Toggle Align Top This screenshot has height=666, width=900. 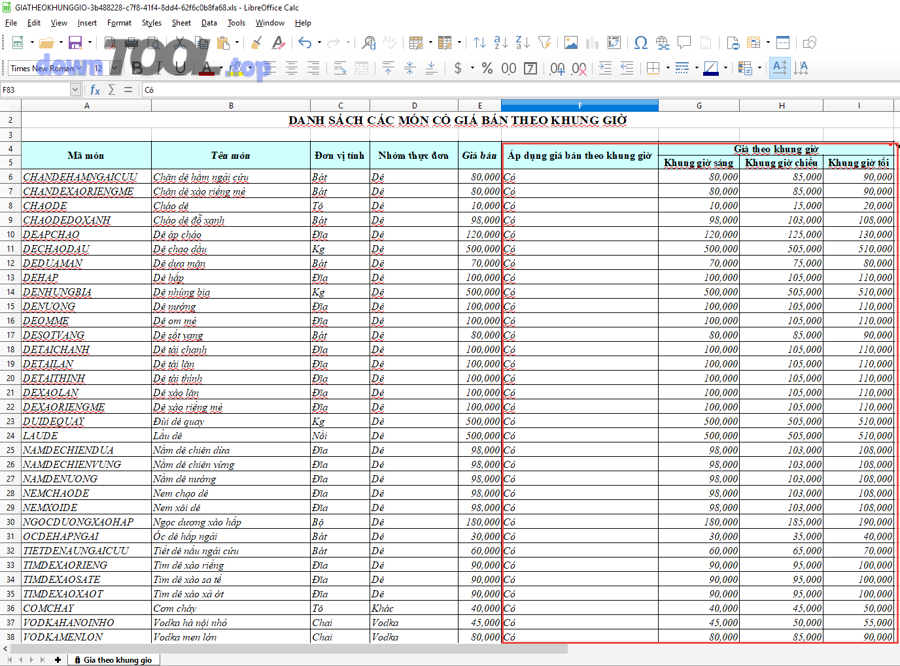point(389,68)
